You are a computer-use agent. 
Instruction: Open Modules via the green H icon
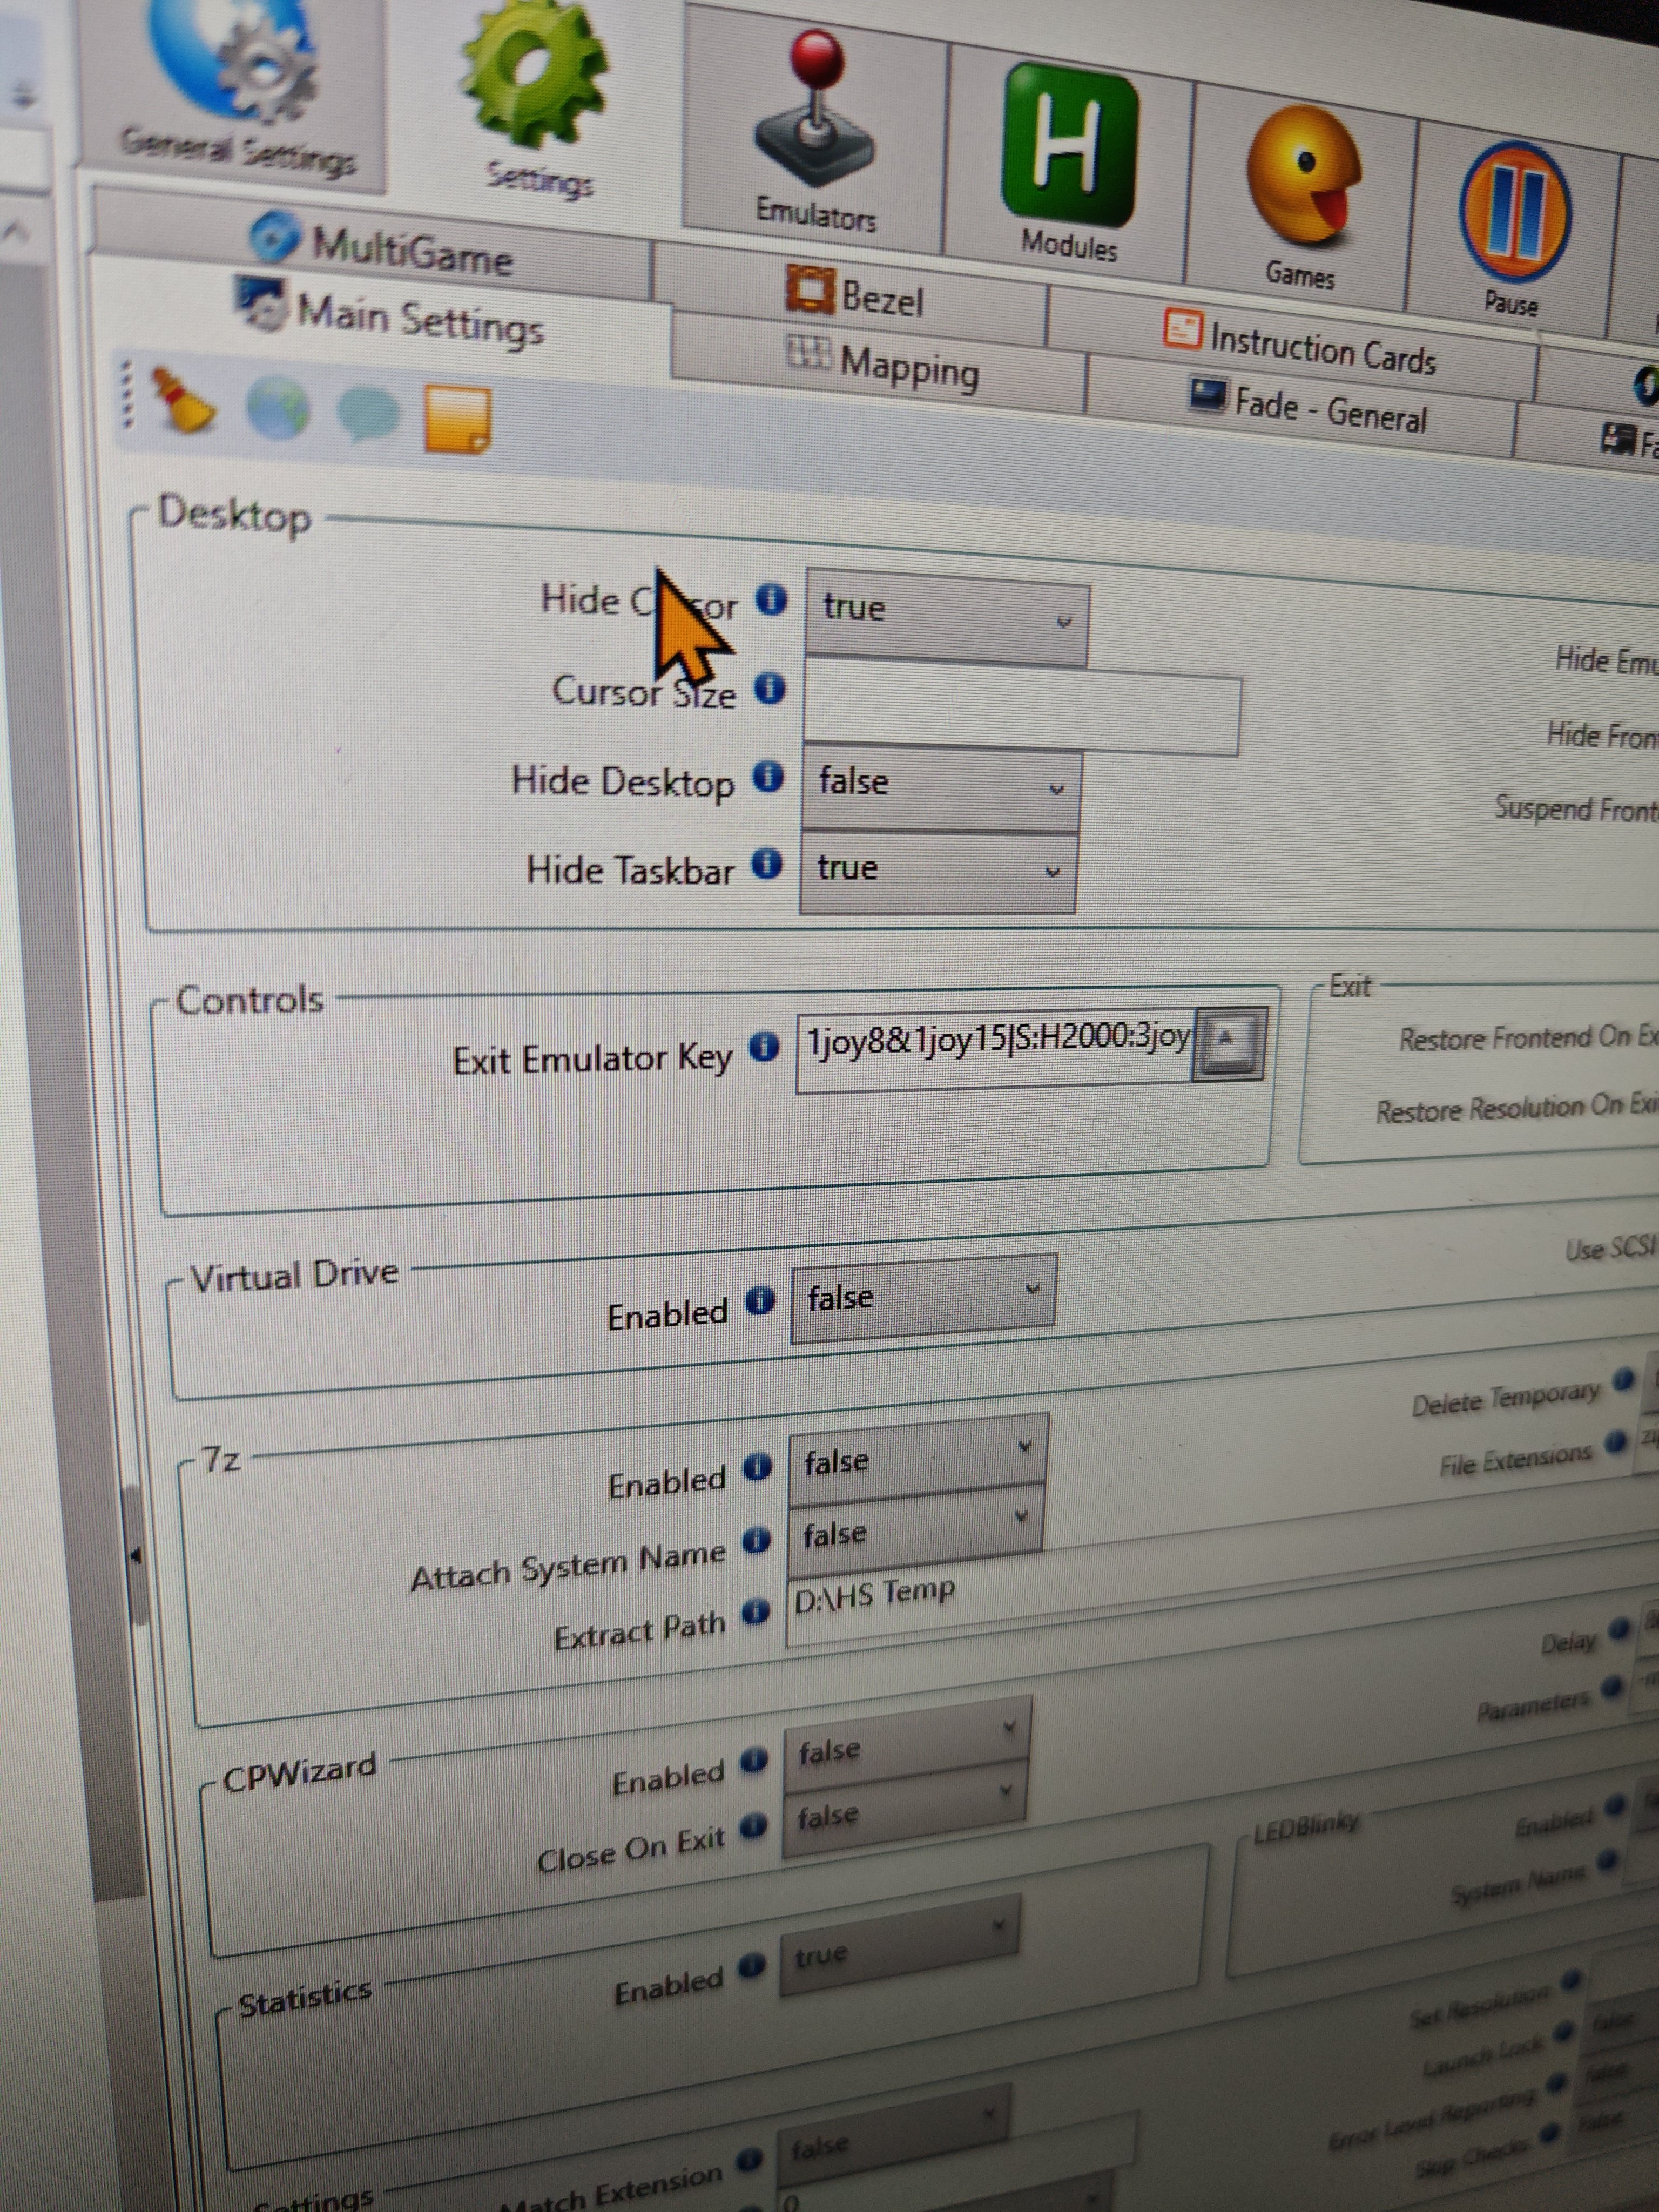[1070, 145]
